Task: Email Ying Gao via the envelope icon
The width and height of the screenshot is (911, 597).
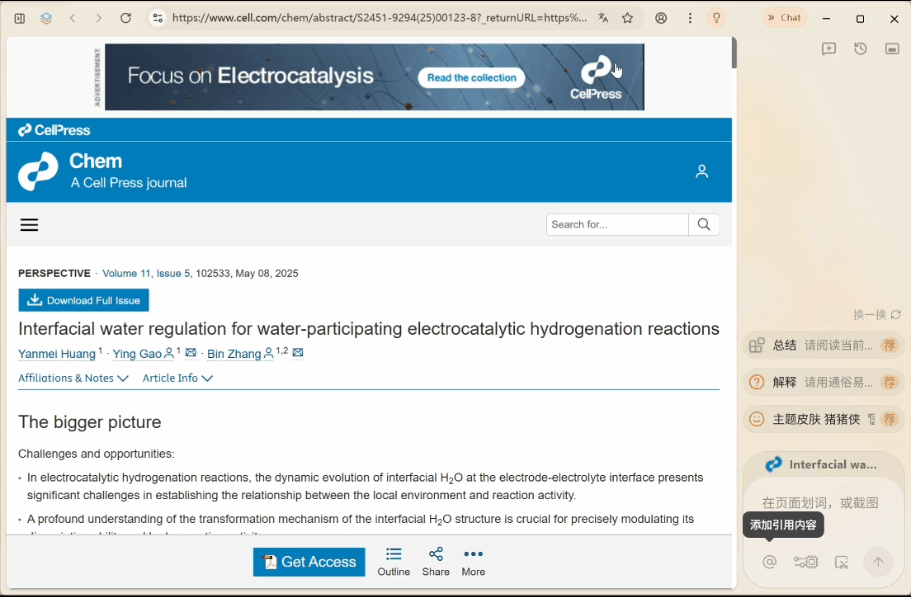Action: 191,353
